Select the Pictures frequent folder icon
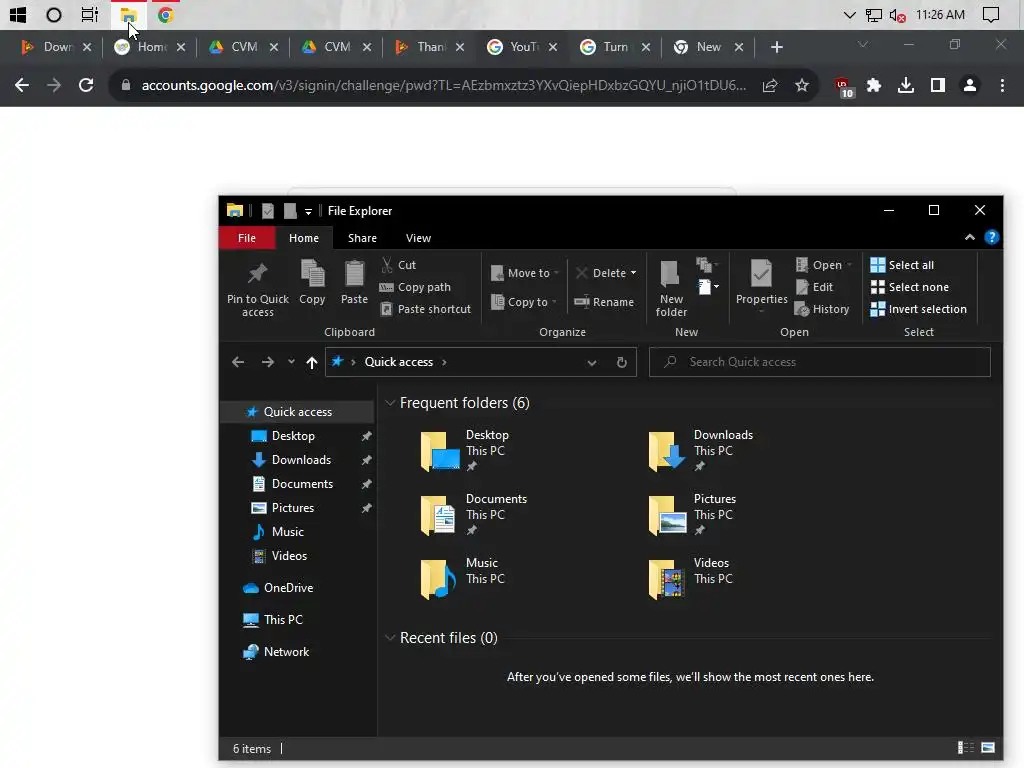Image resolution: width=1024 pixels, height=768 pixels. point(667,515)
